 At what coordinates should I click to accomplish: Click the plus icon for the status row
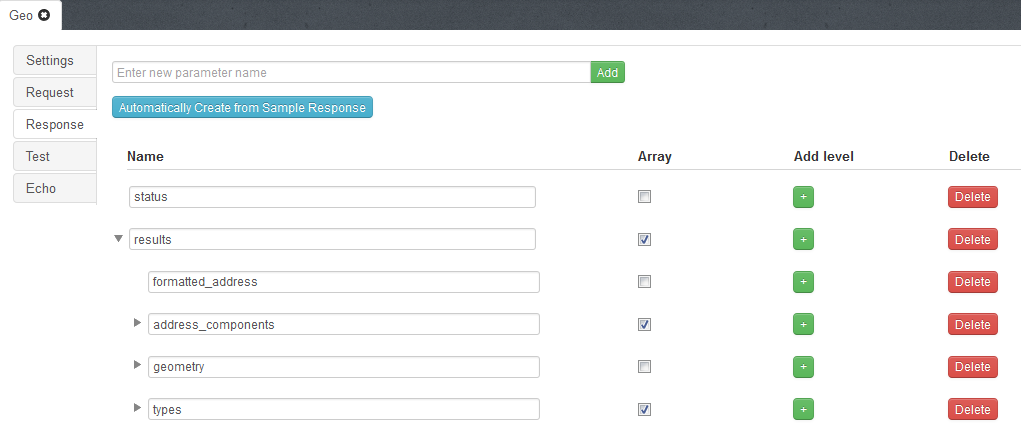pyautogui.click(x=805, y=197)
